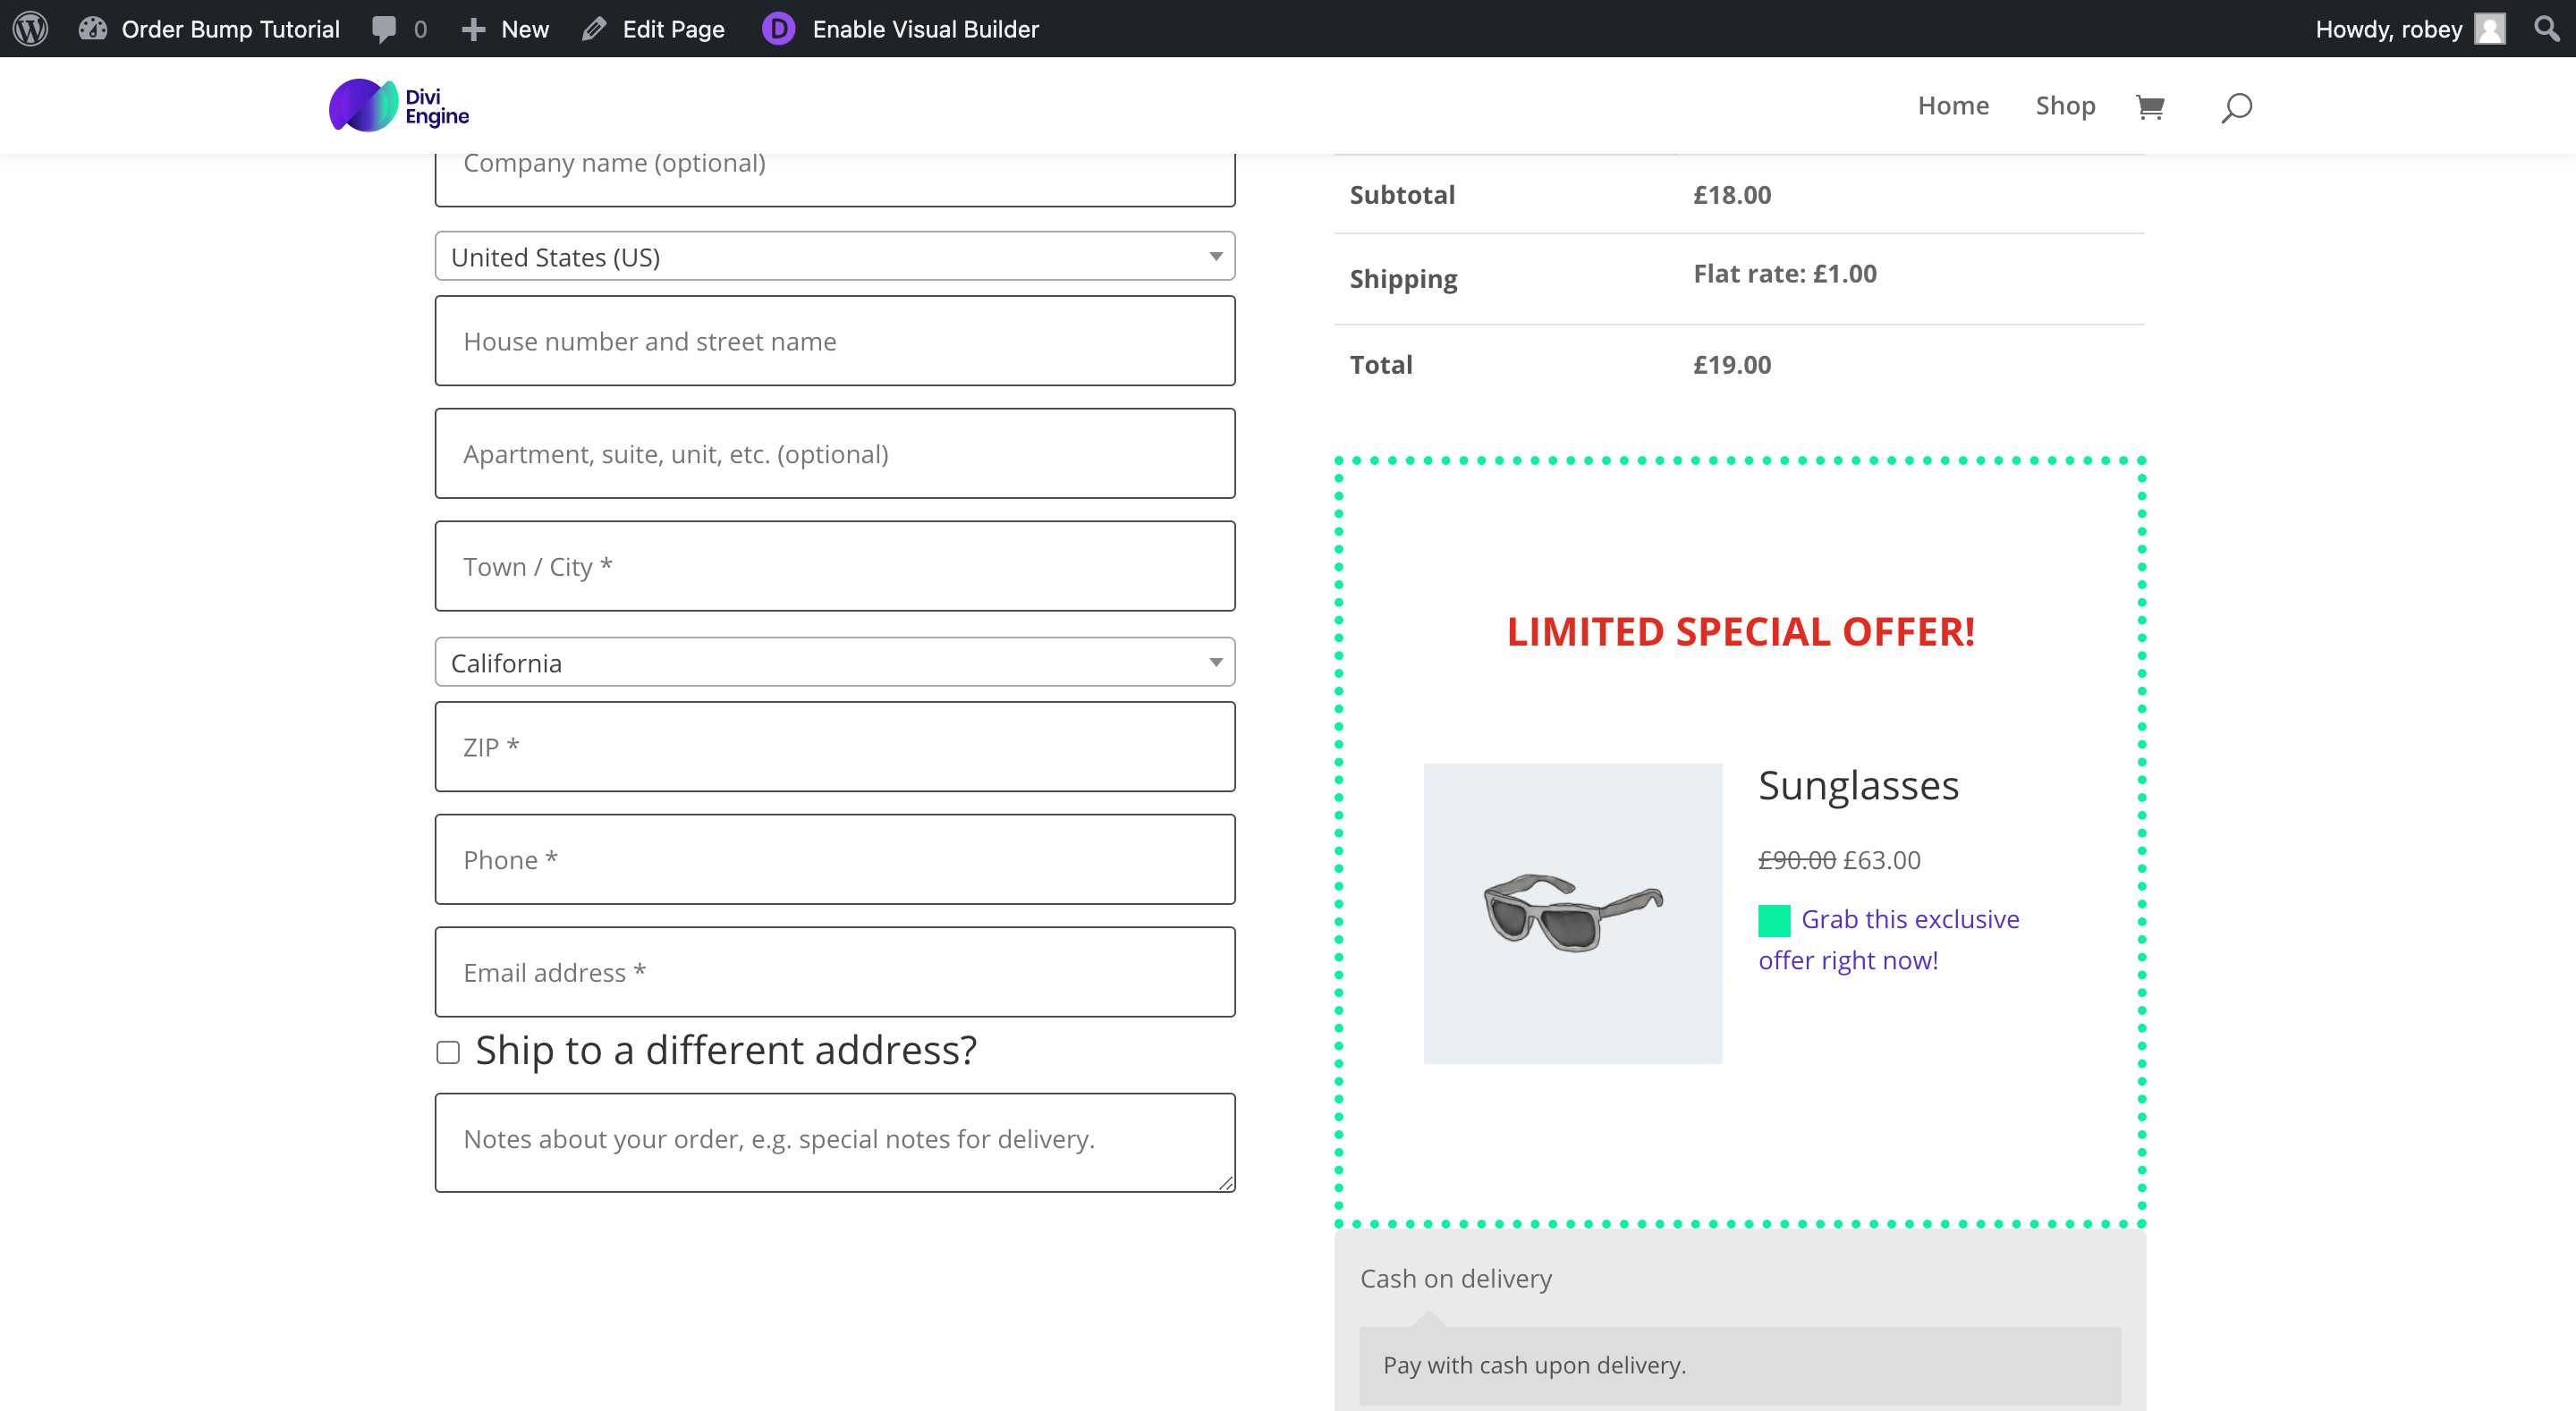Click the dashboard gauge icon in admin bar
This screenshot has width=2576, height=1411.
(93, 28)
